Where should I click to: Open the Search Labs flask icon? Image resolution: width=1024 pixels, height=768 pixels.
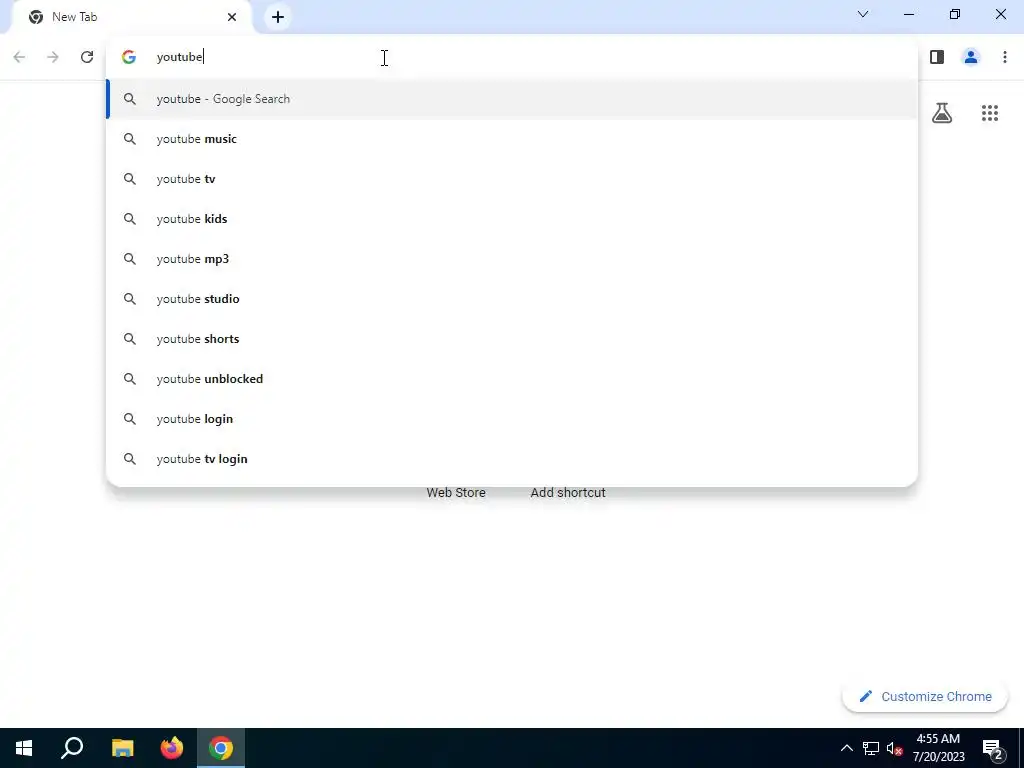941,113
